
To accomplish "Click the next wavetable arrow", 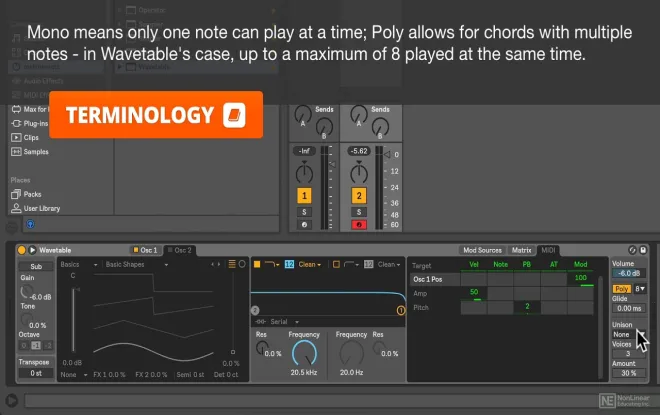I will pyautogui.click(x=219, y=264).
